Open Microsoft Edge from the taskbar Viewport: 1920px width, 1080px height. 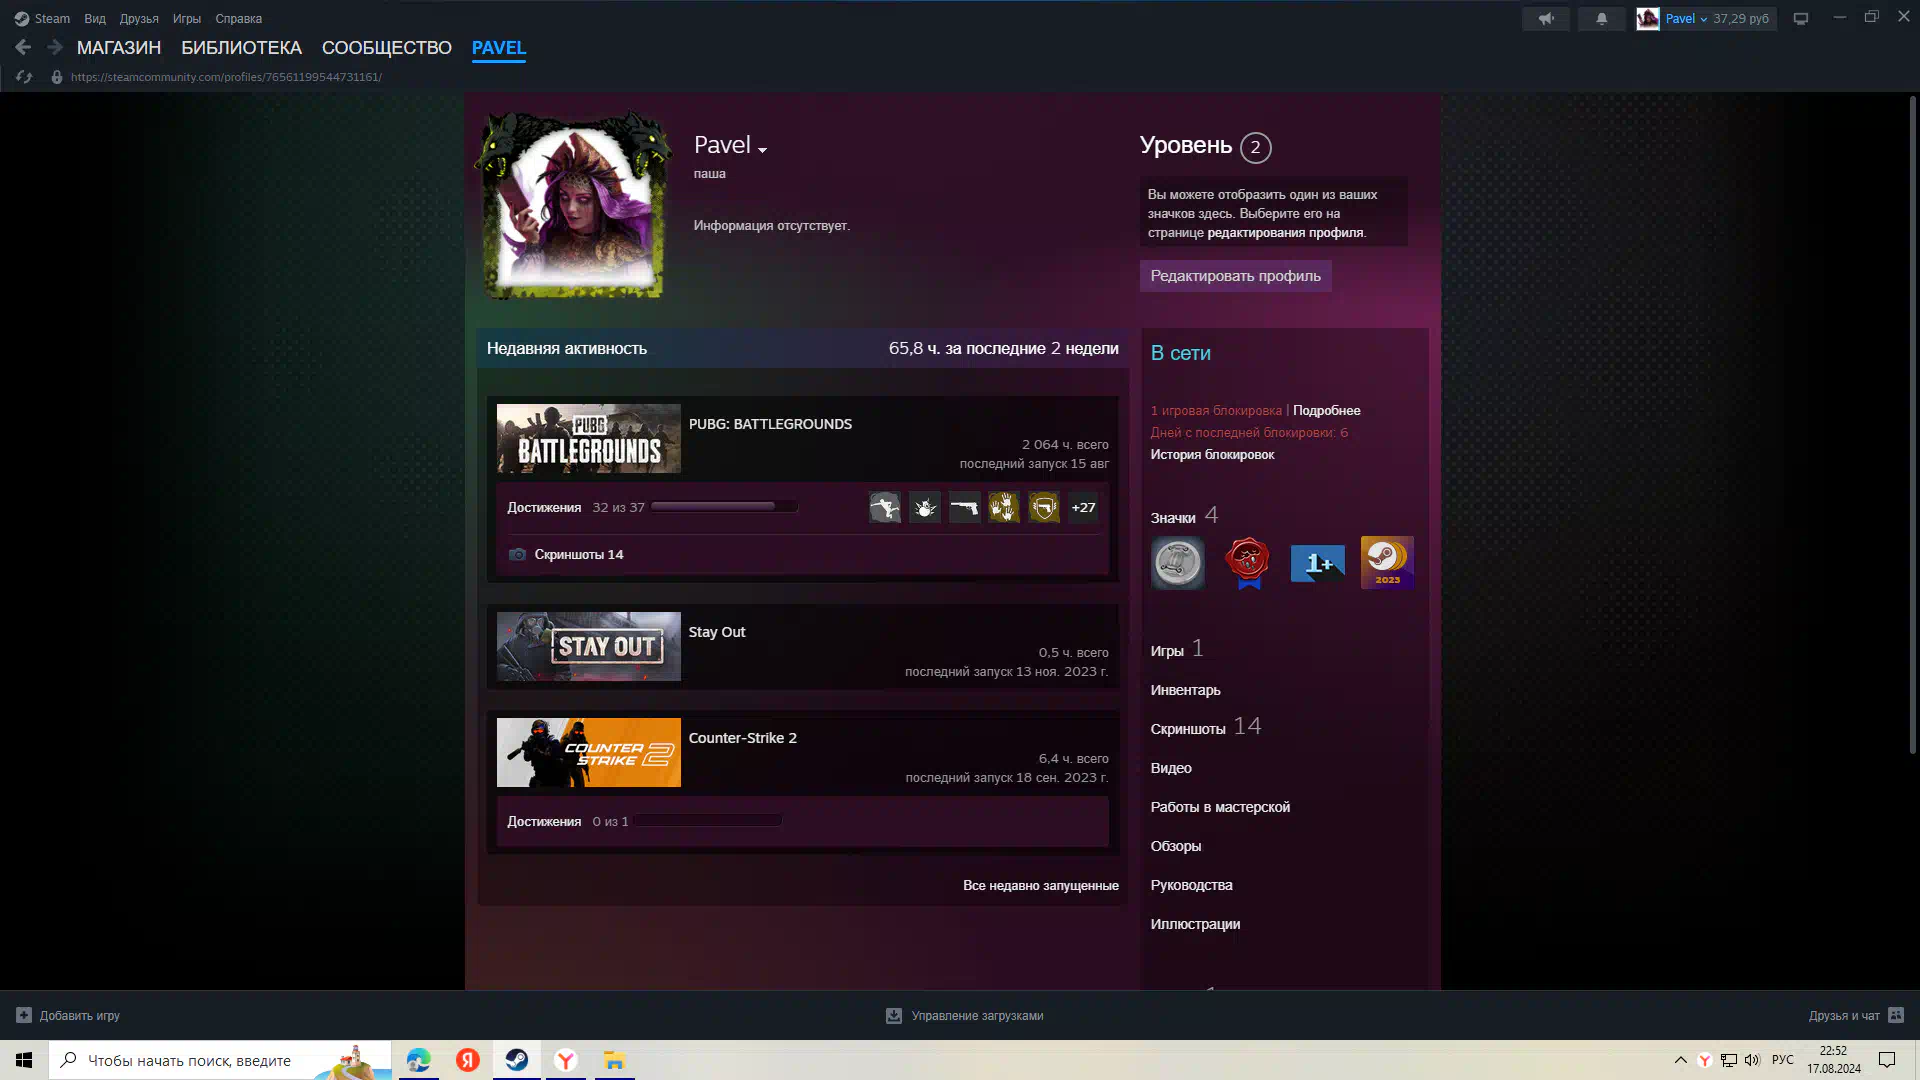418,1060
